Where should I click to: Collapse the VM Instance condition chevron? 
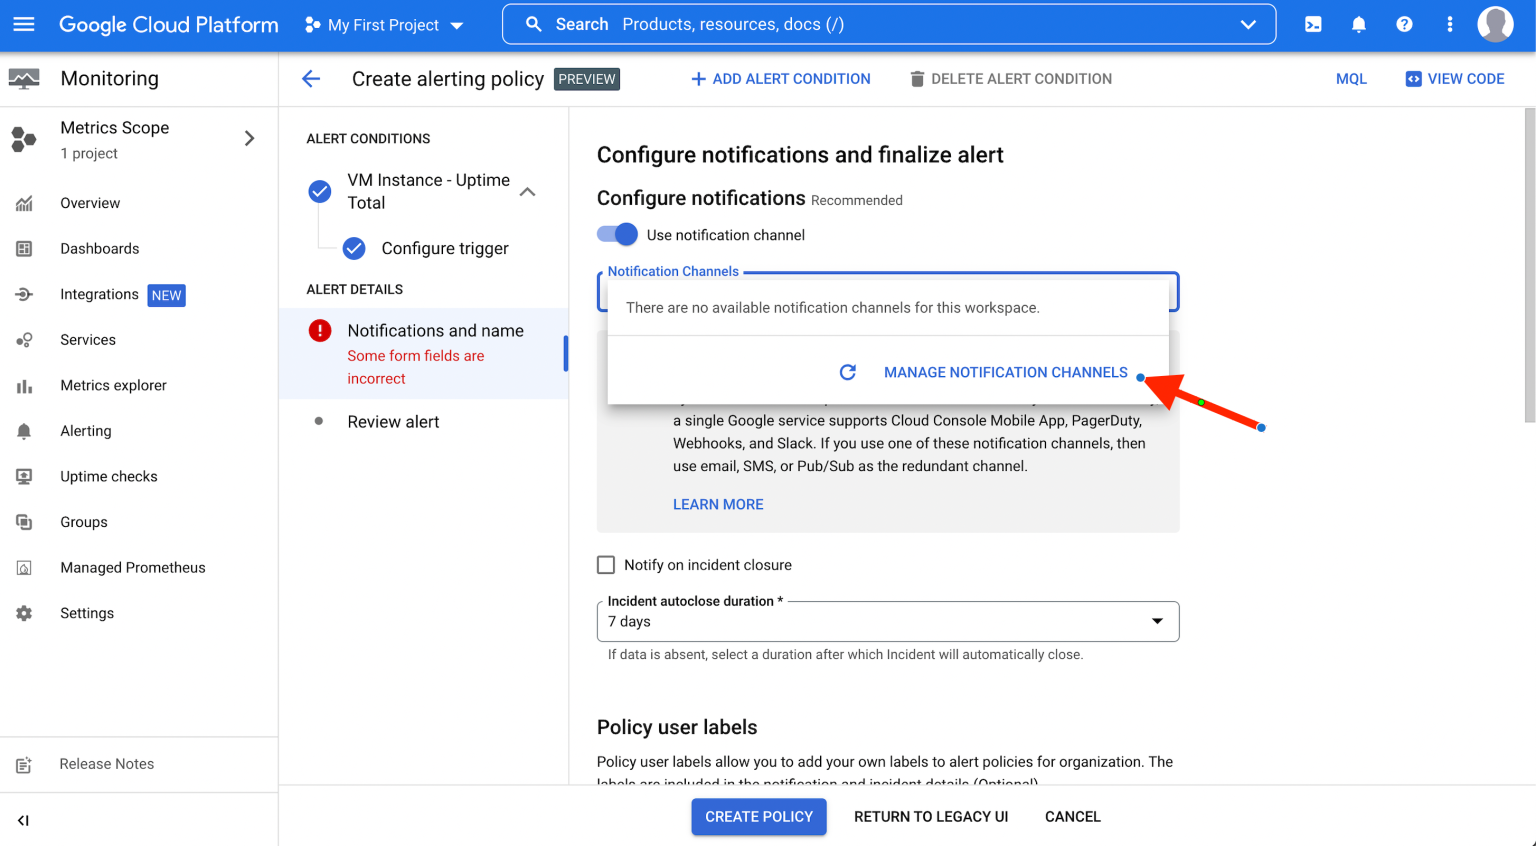tap(528, 191)
